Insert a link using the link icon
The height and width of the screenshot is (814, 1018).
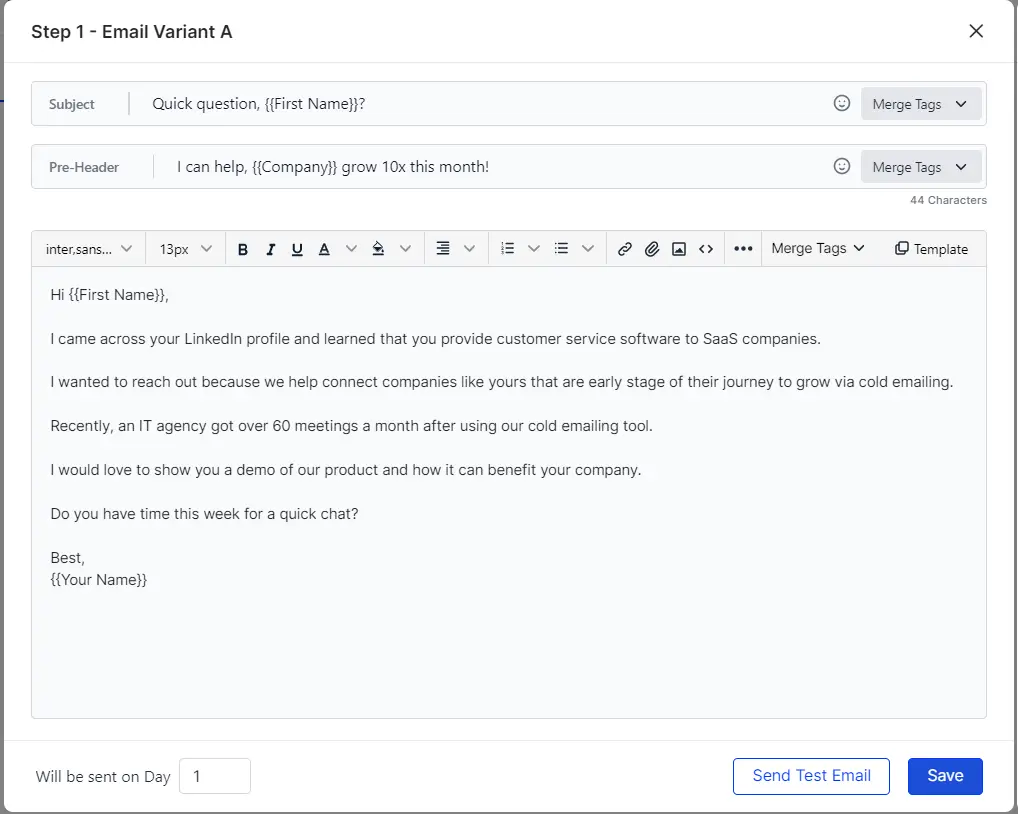625,250
